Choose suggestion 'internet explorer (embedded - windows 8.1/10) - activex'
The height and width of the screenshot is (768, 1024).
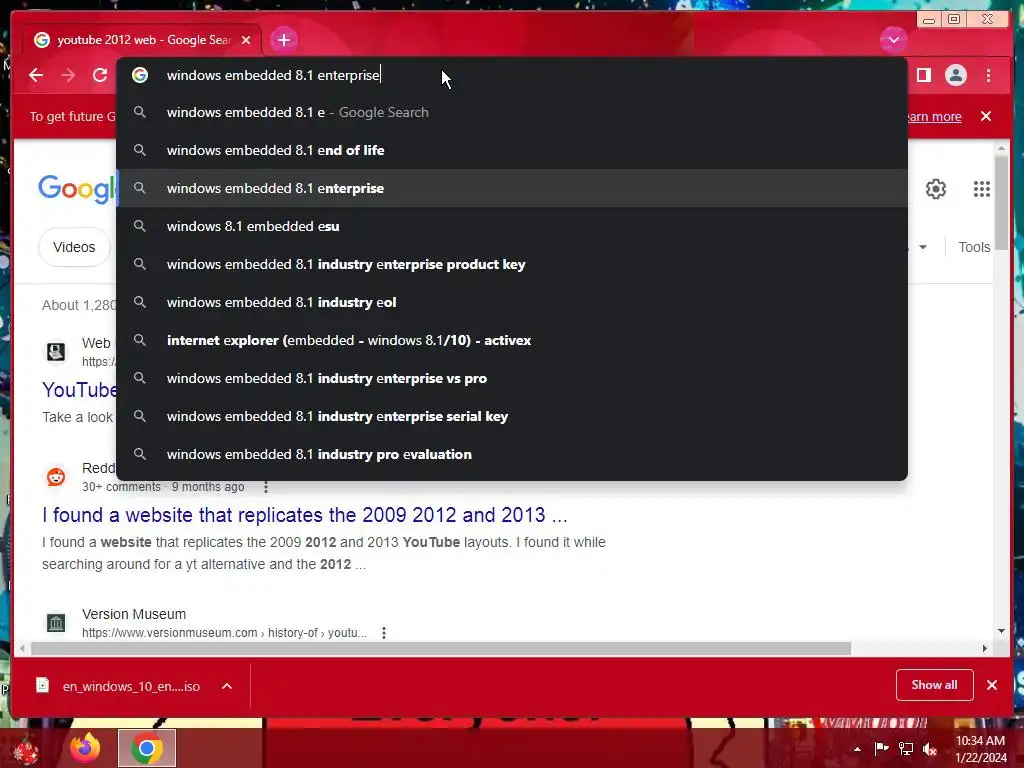pyautogui.click(x=512, y=340)
